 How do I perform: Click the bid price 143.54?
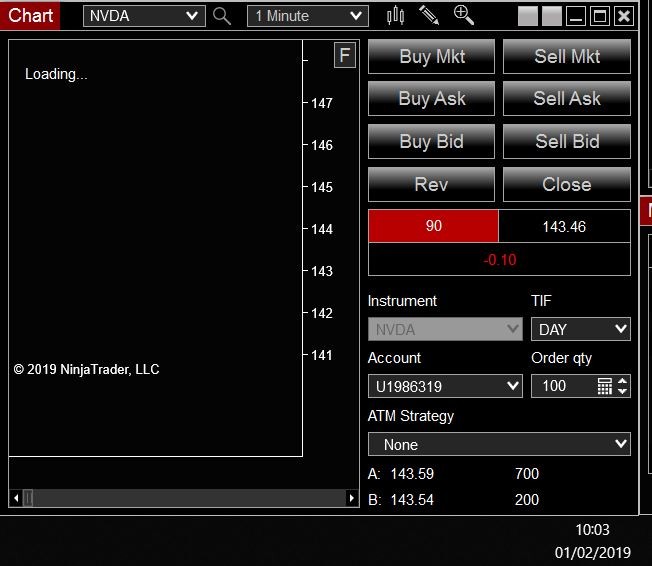click(412, 499)
